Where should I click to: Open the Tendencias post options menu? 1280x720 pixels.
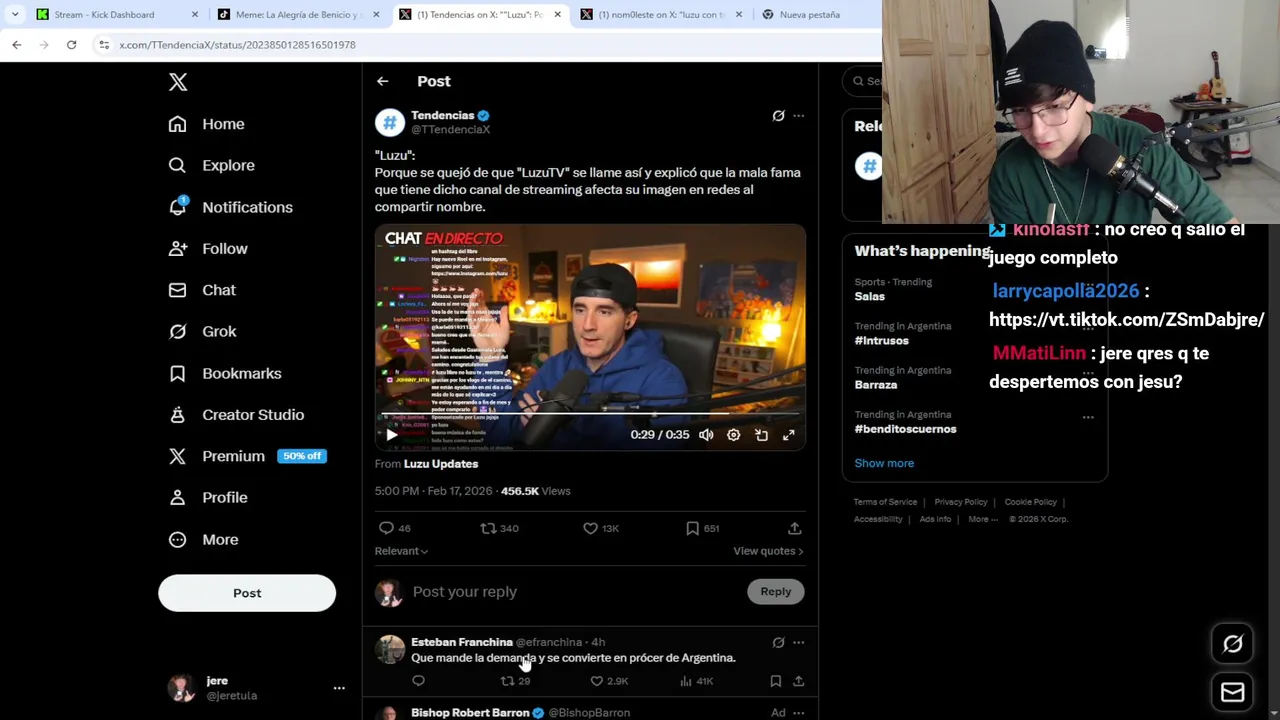coord(798,116)
